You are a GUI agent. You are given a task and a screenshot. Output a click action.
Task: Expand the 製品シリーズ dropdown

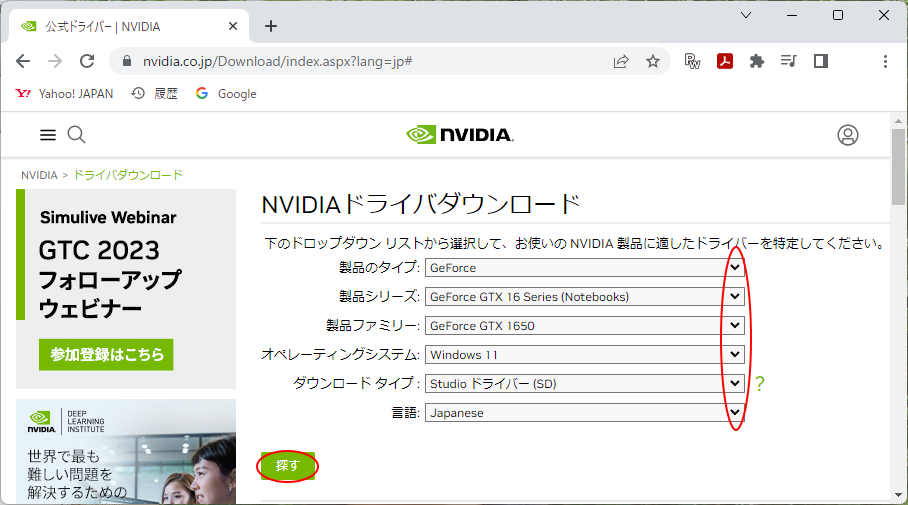[x=584, y=297]
